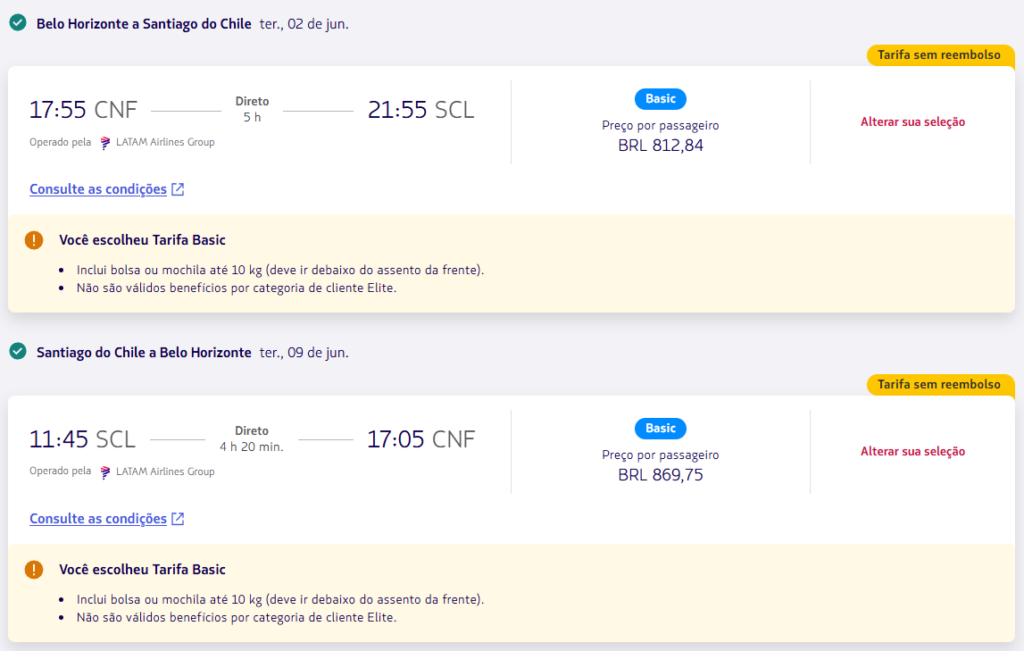This screenshot has width=1024, height=651.
Task: Click orange warning icon in first Tarifa Basic notice
Action: pyautogui.click(x=35, y=240)
